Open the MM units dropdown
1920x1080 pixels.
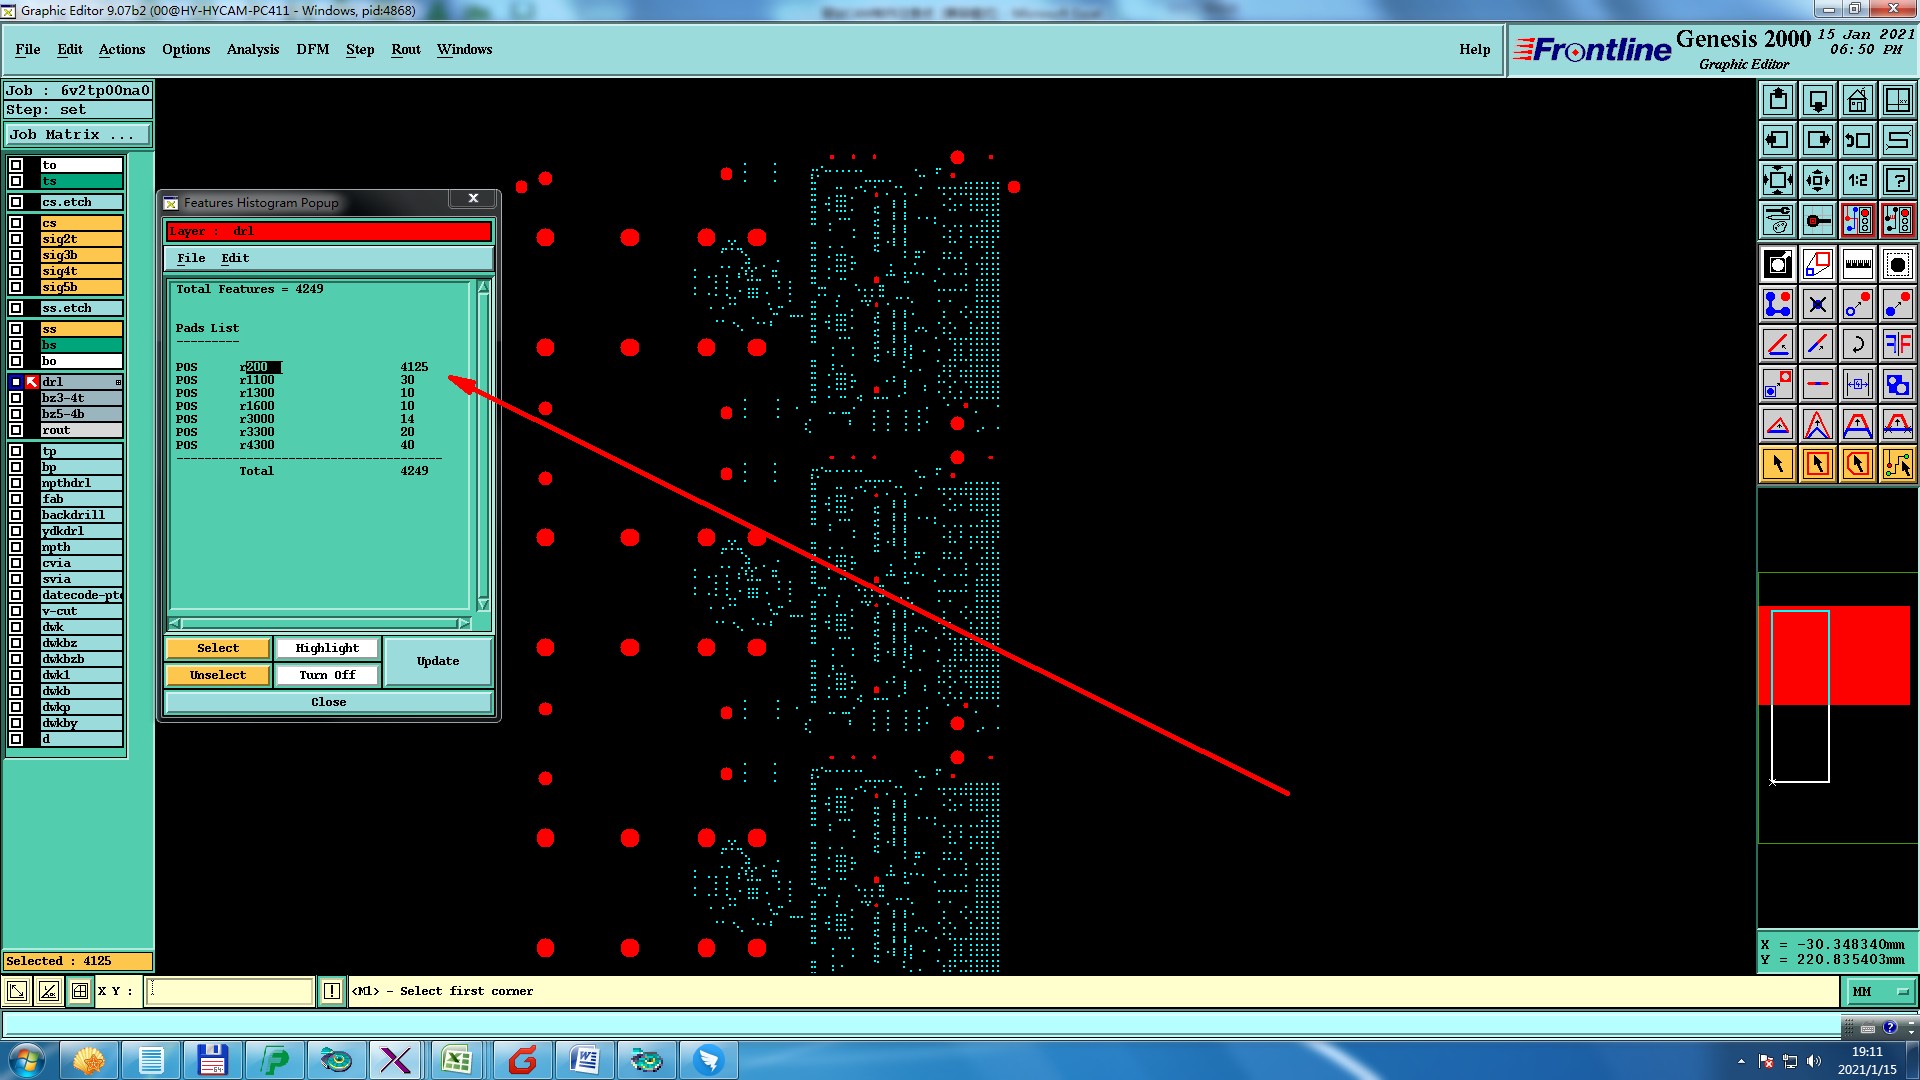pos(1879,991)
